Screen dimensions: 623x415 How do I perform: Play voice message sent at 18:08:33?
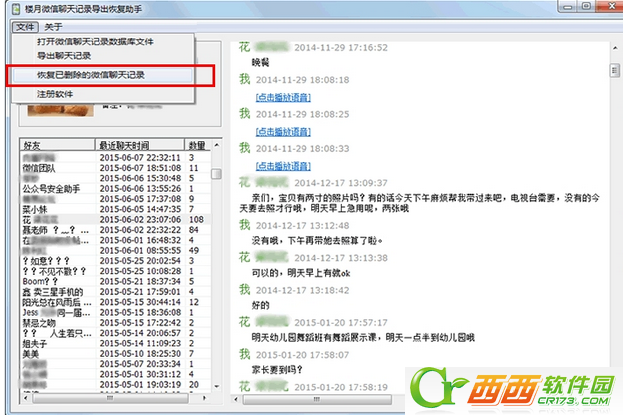coord(283,166)
